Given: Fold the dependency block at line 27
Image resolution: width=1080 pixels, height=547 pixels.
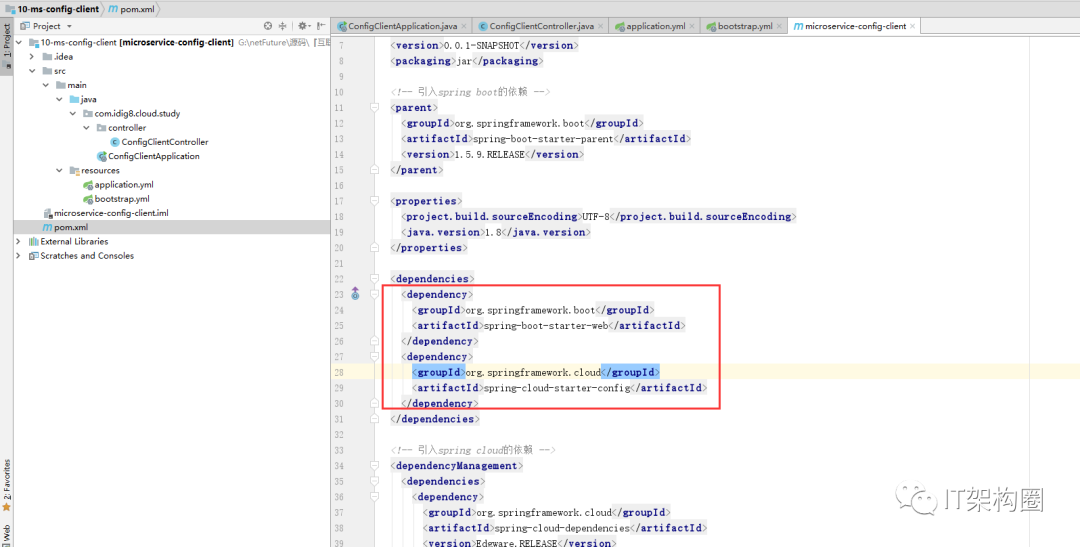Looking at the screenshot, I should 374,356.
